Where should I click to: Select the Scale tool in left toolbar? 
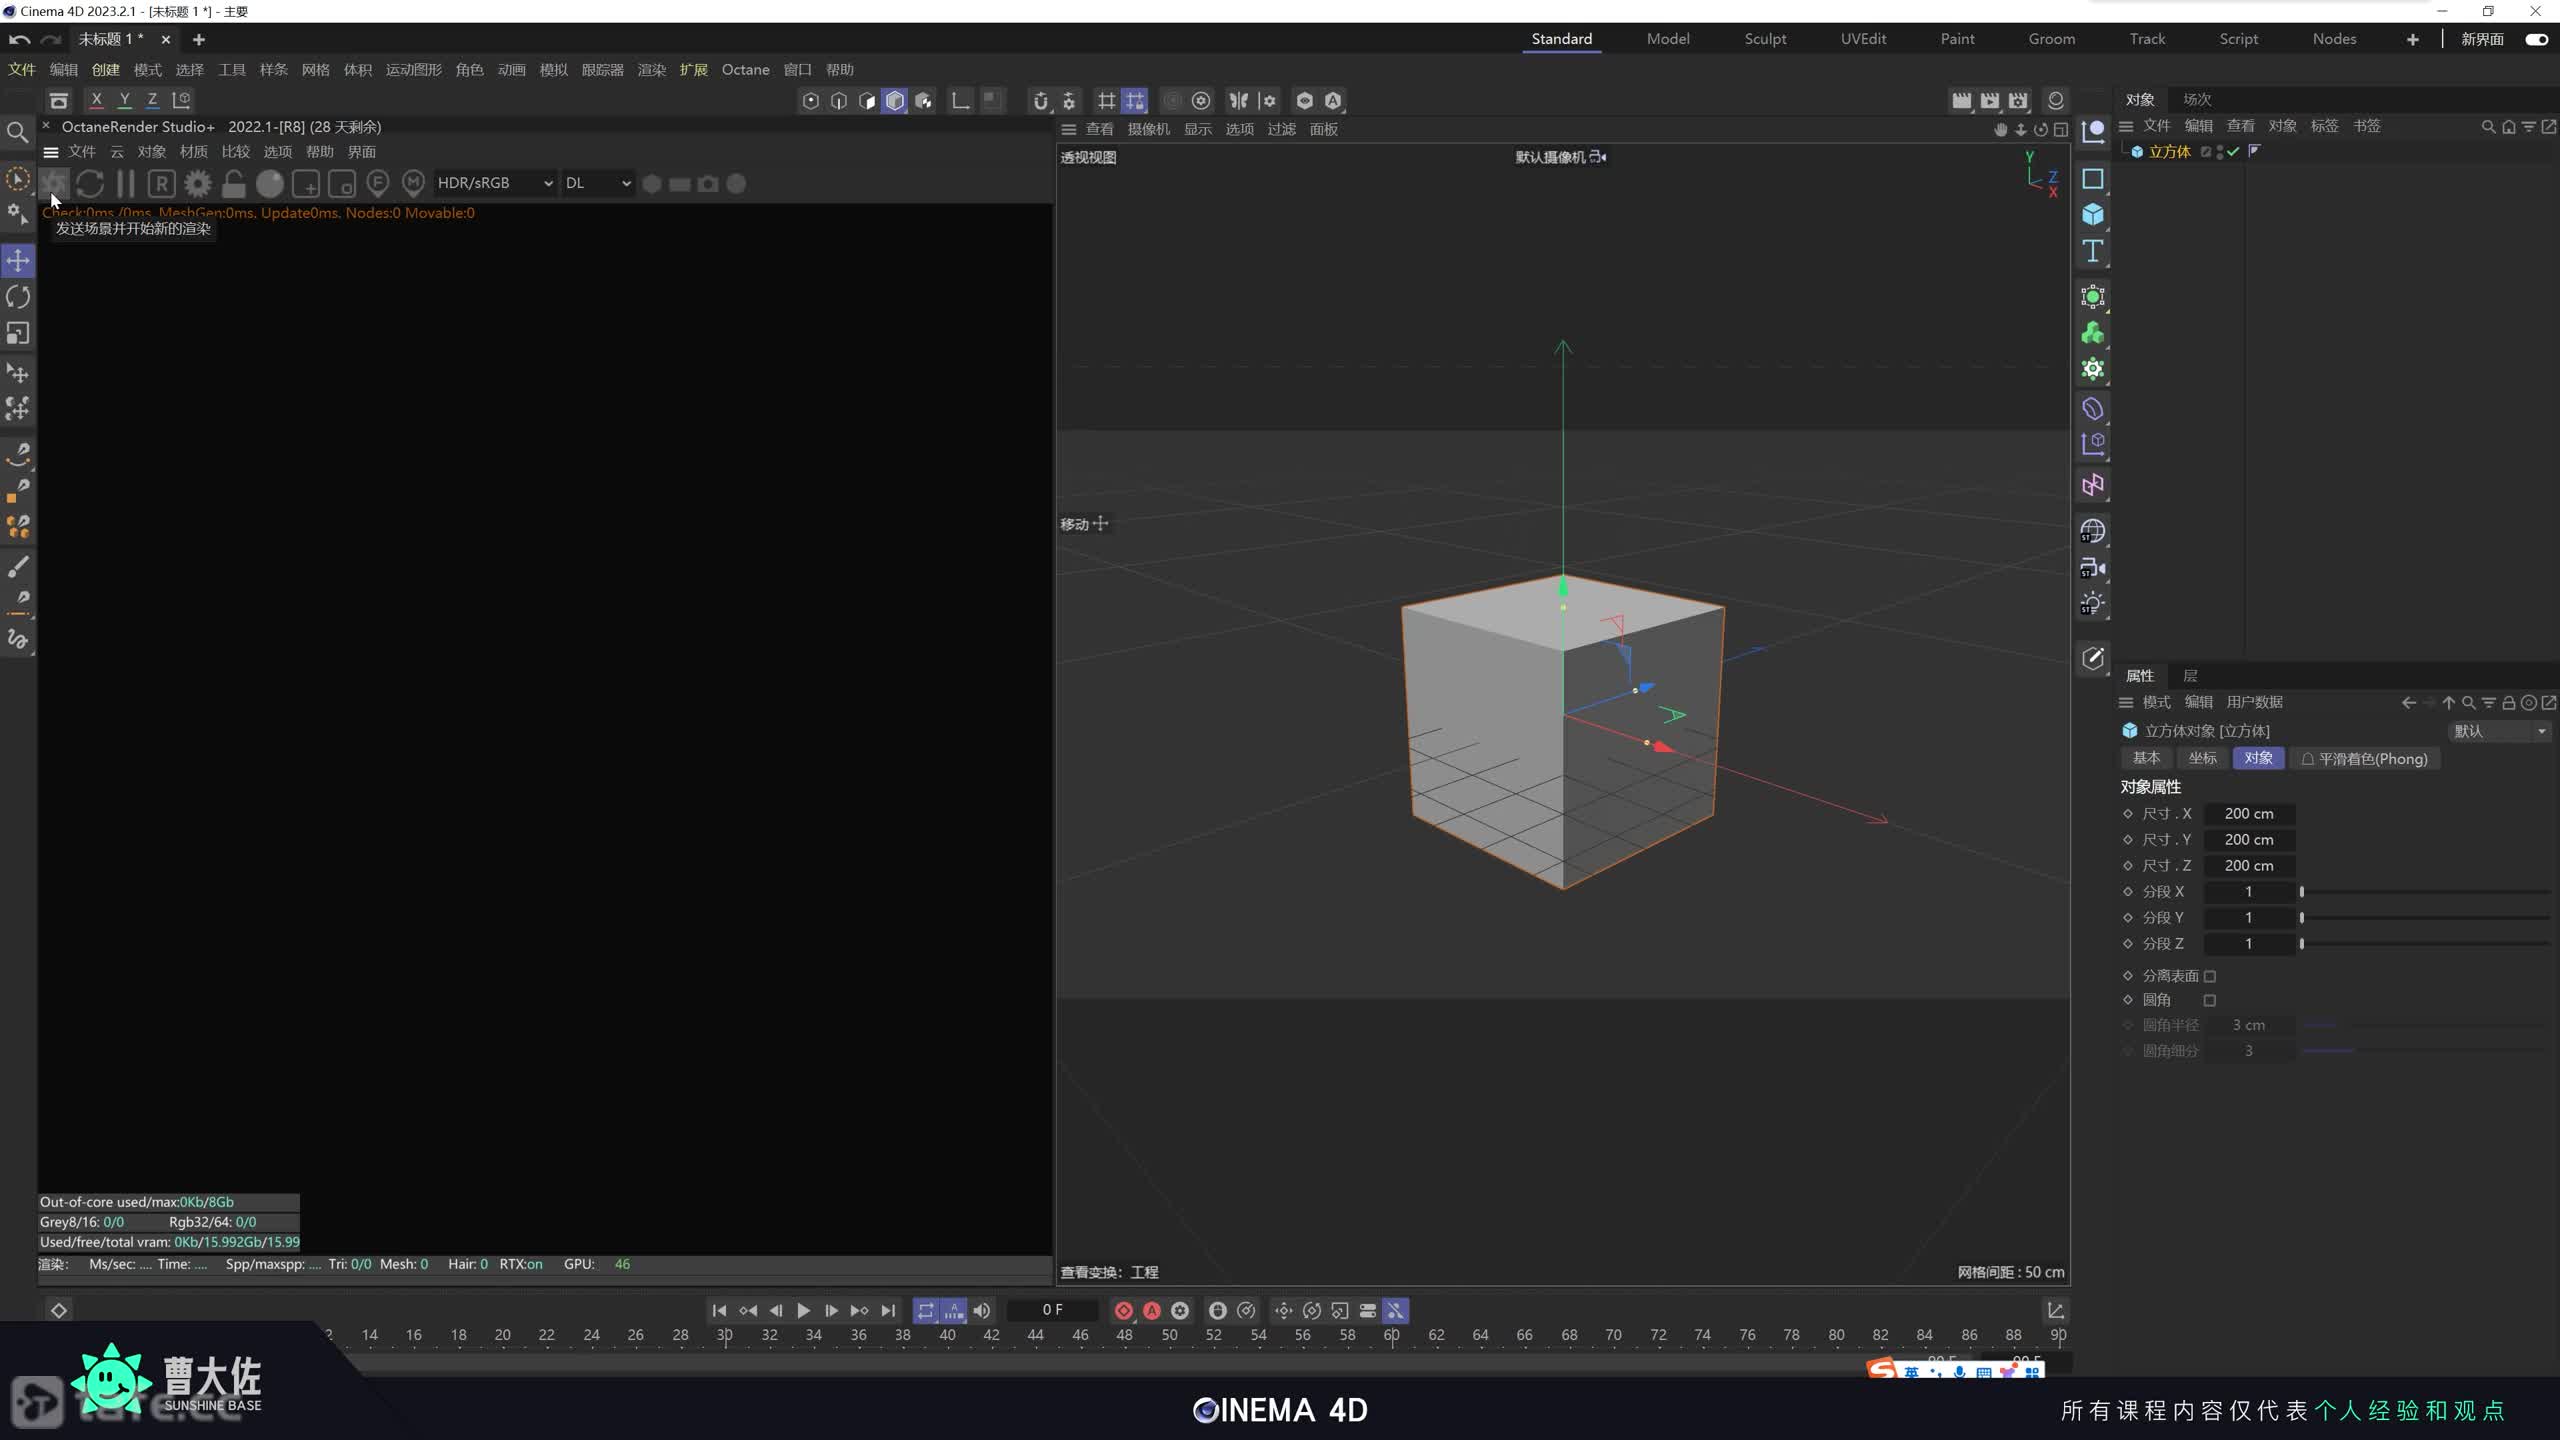18,333
